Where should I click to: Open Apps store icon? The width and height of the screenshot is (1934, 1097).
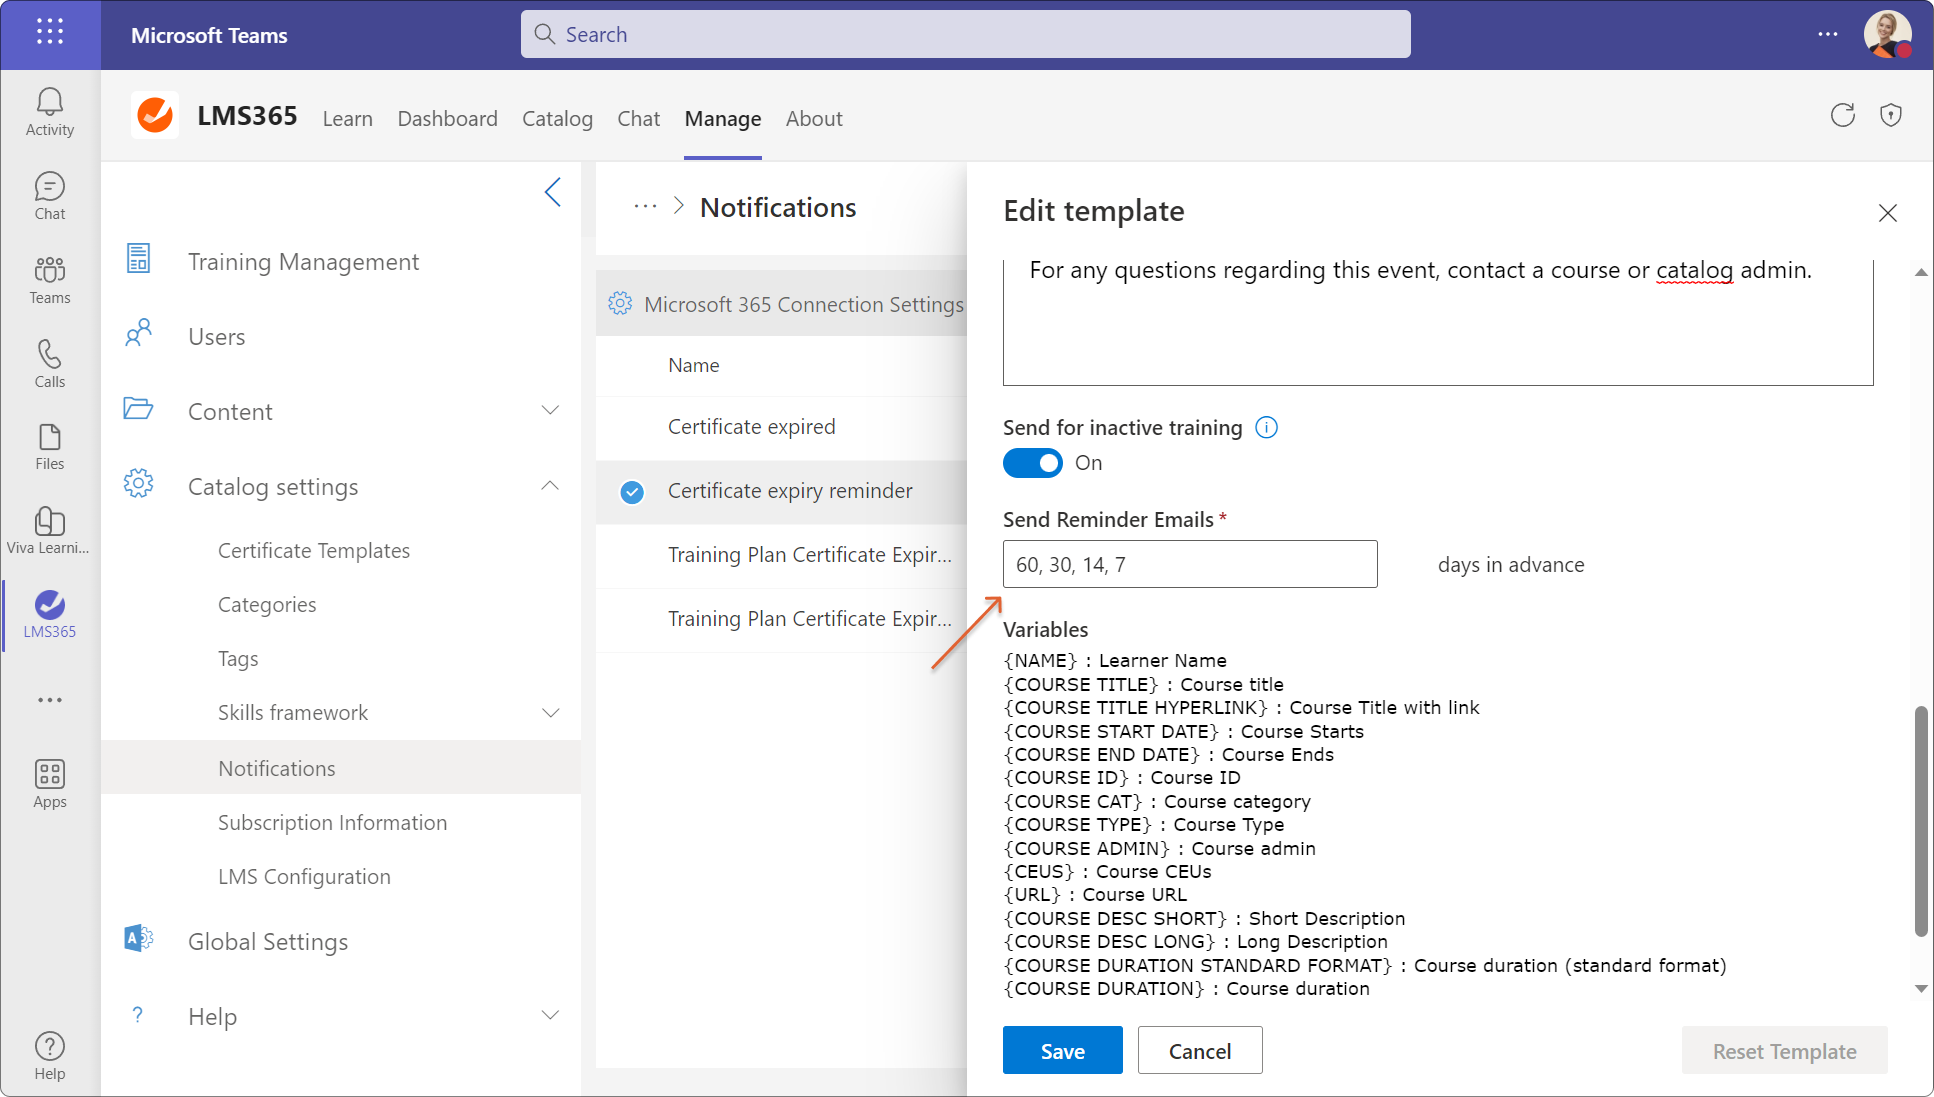click(x=50, y=784)
